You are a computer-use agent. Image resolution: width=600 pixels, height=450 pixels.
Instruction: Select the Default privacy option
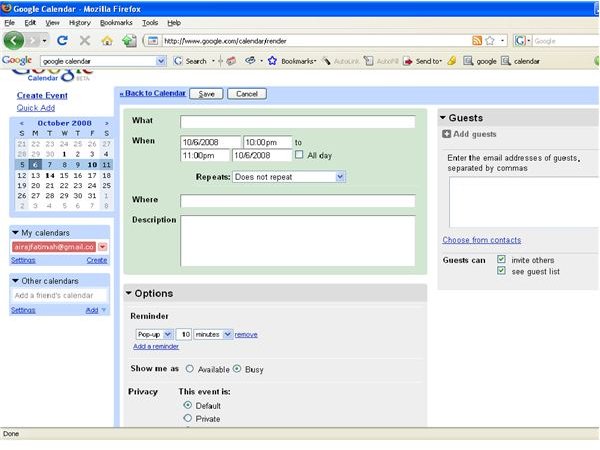tap(188, 405)
